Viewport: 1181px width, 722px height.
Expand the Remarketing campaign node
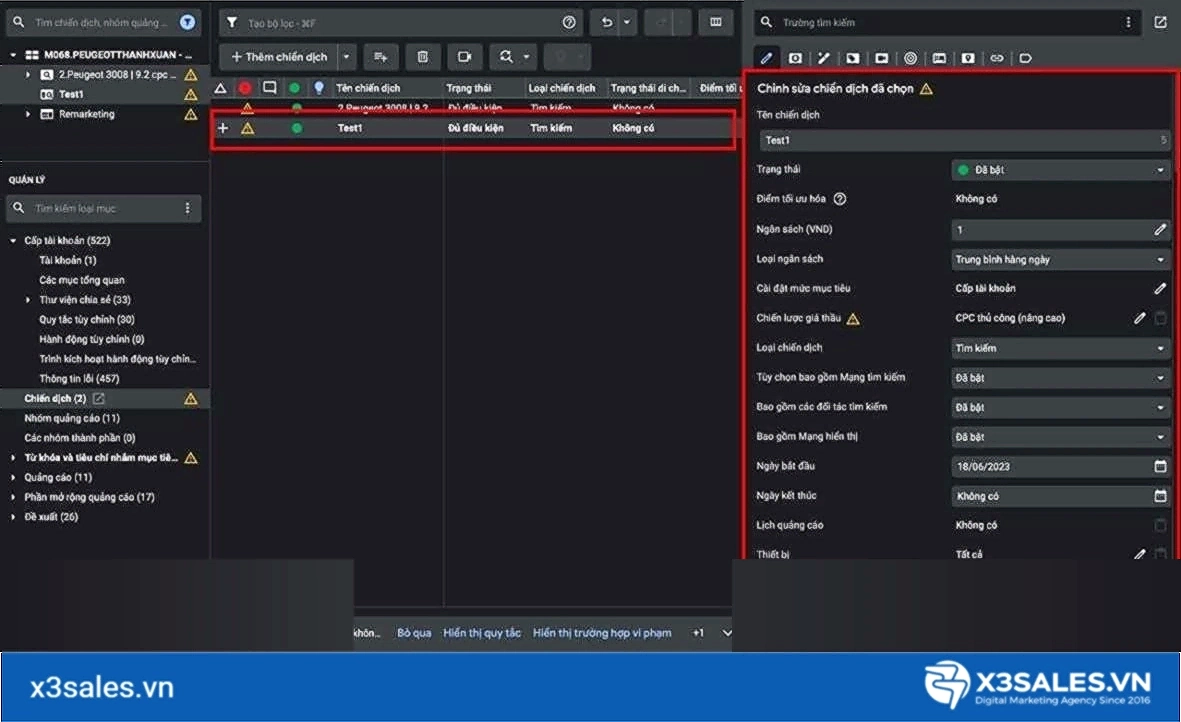(28, 114)
